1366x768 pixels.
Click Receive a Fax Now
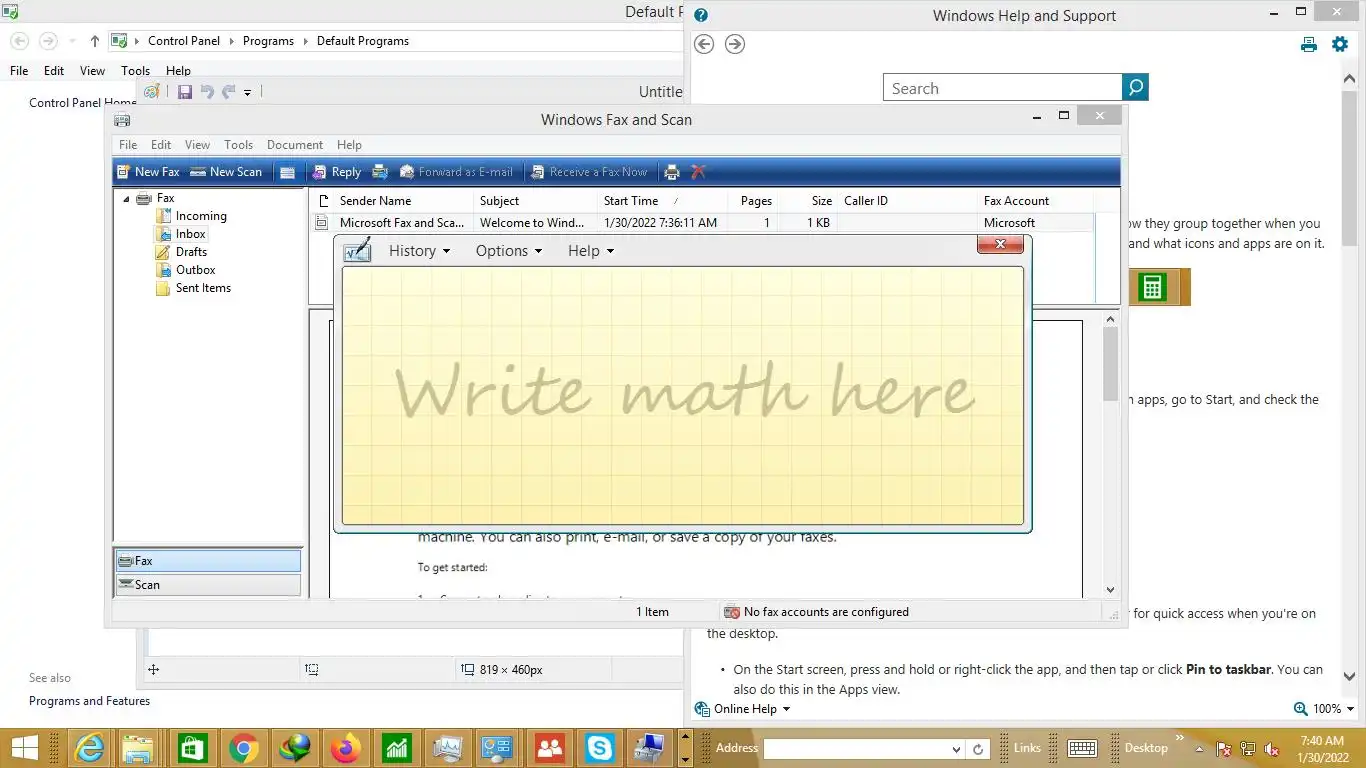pos(589,172)
